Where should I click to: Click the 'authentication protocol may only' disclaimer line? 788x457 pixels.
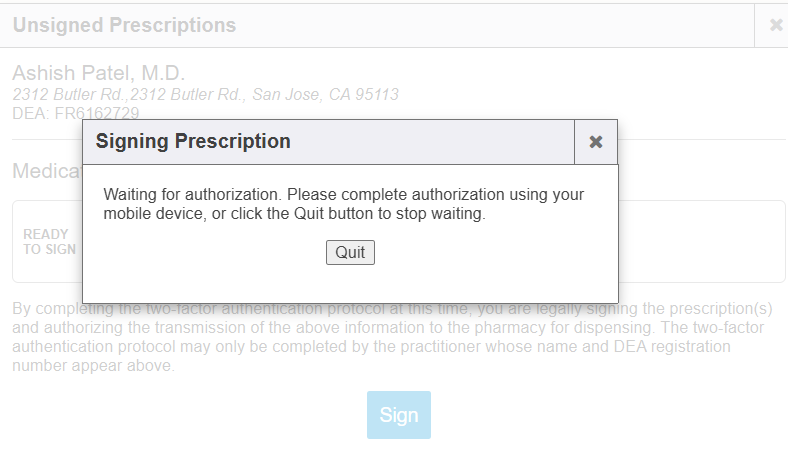371,347
